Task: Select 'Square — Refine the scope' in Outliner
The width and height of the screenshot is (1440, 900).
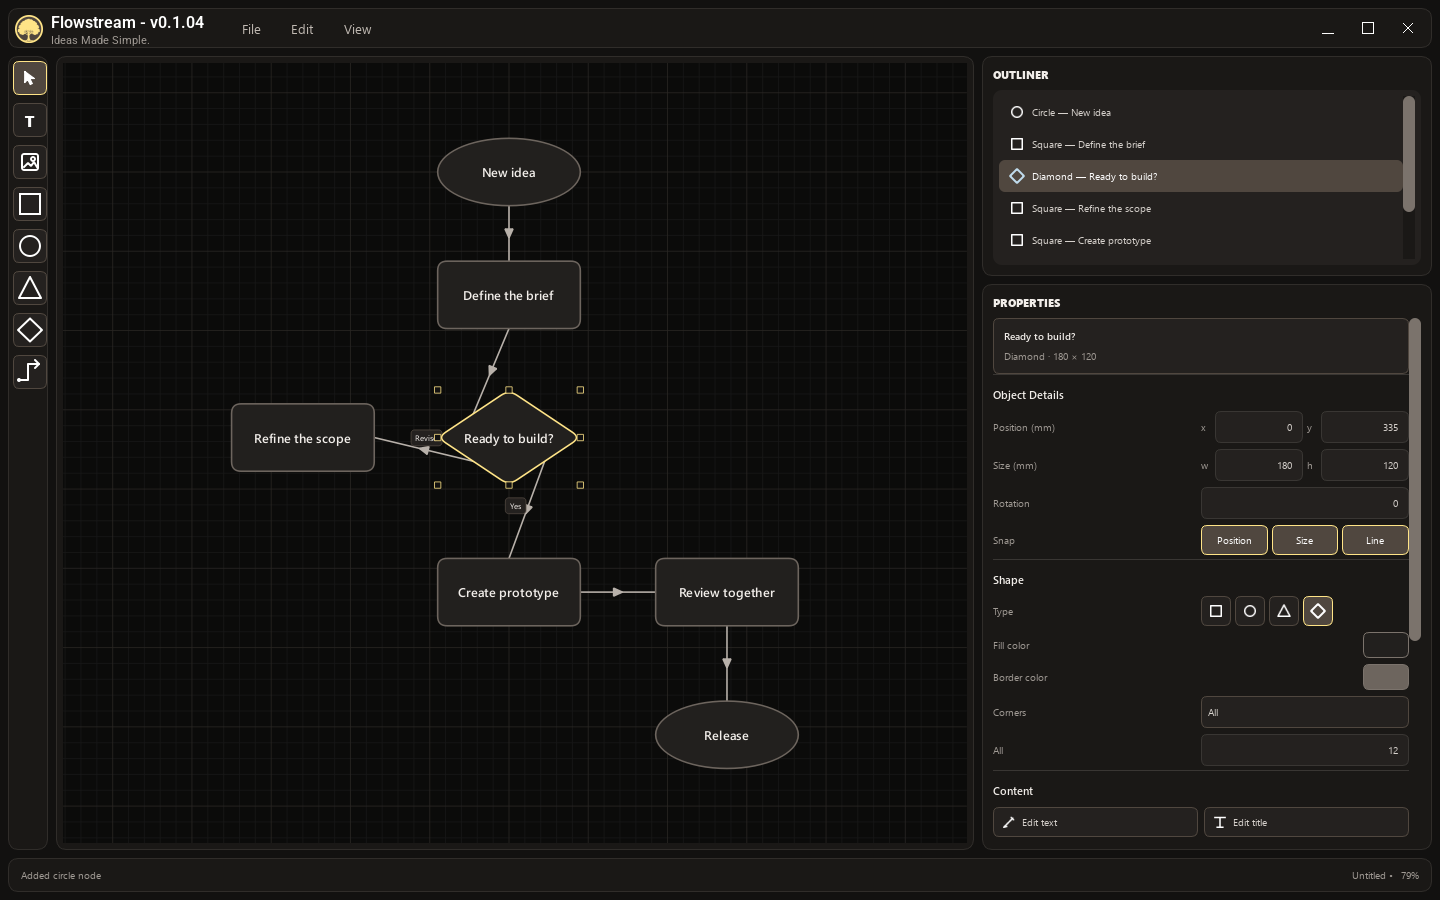Action: [1200, 208]
